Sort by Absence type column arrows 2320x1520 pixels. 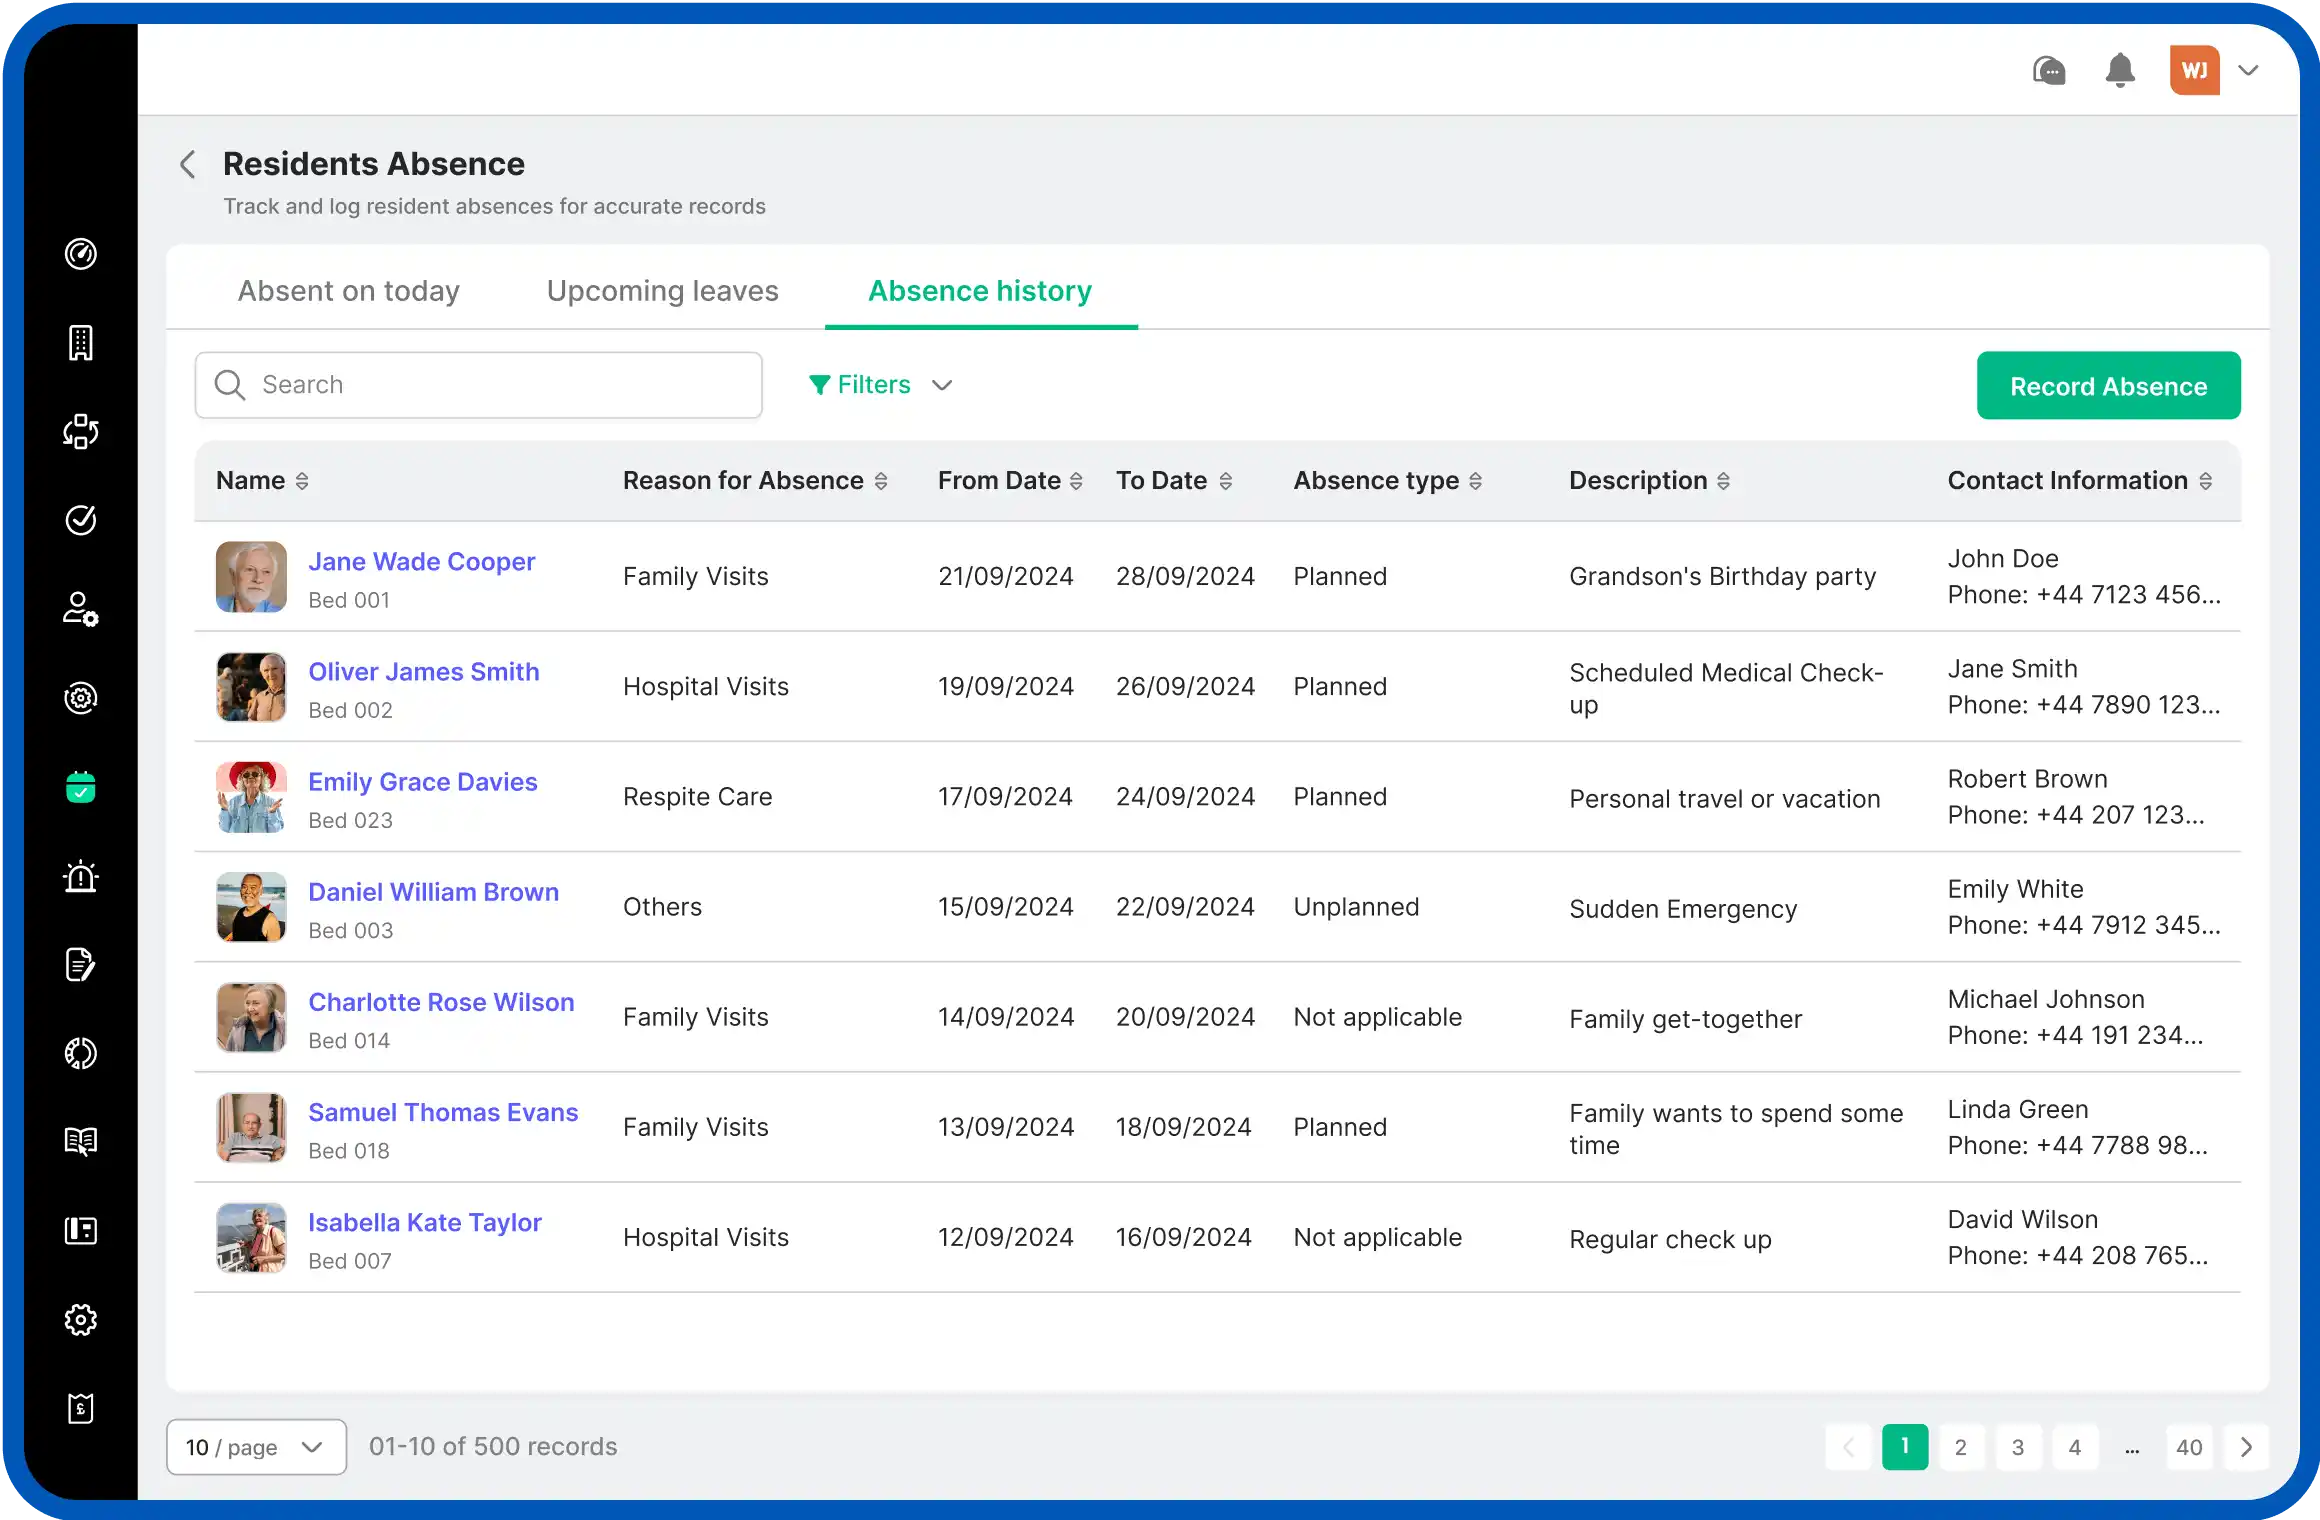tap(1475, 481)
